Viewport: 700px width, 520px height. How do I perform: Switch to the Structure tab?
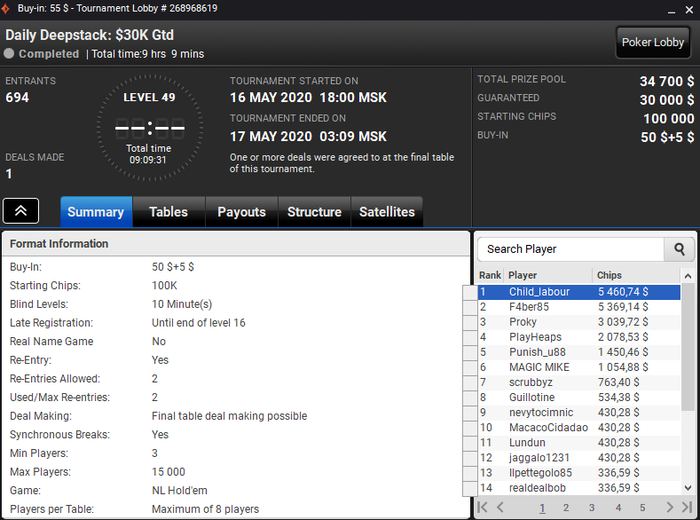tap(314, 212)
